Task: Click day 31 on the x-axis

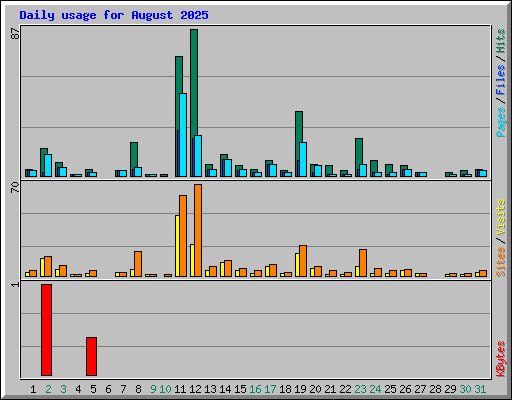Action: pyautogui.click(x=480, y=389)
